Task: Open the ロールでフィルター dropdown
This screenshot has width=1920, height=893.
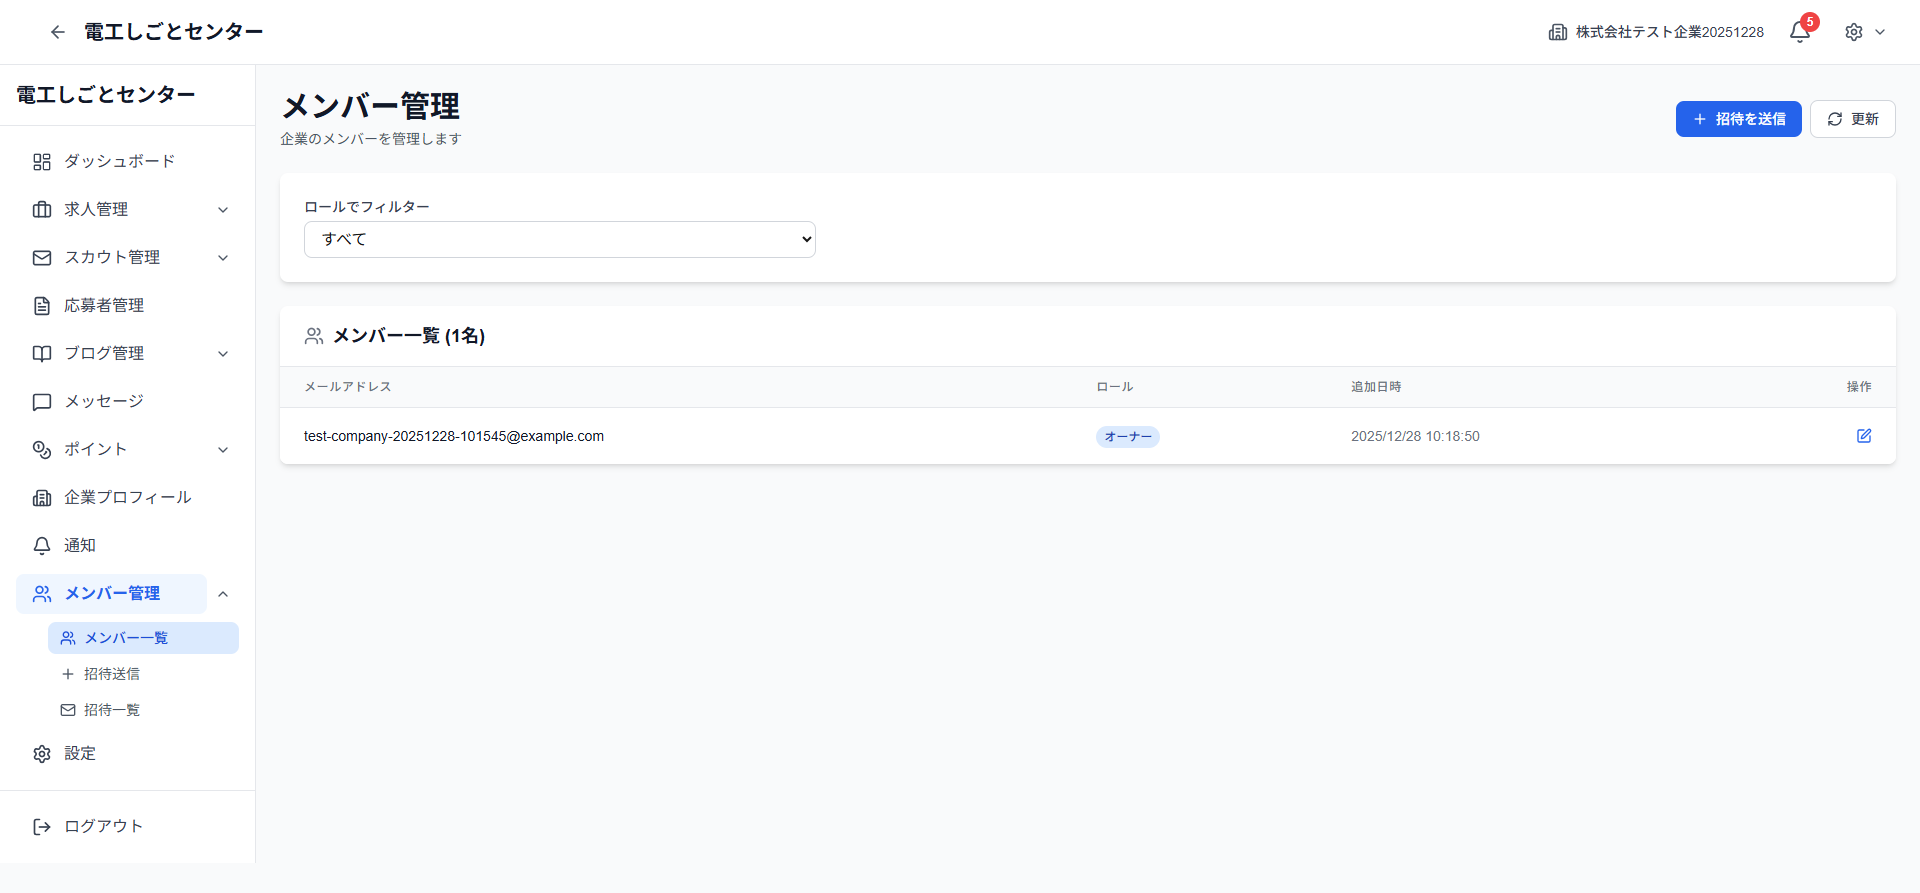Action: [559, 239]
